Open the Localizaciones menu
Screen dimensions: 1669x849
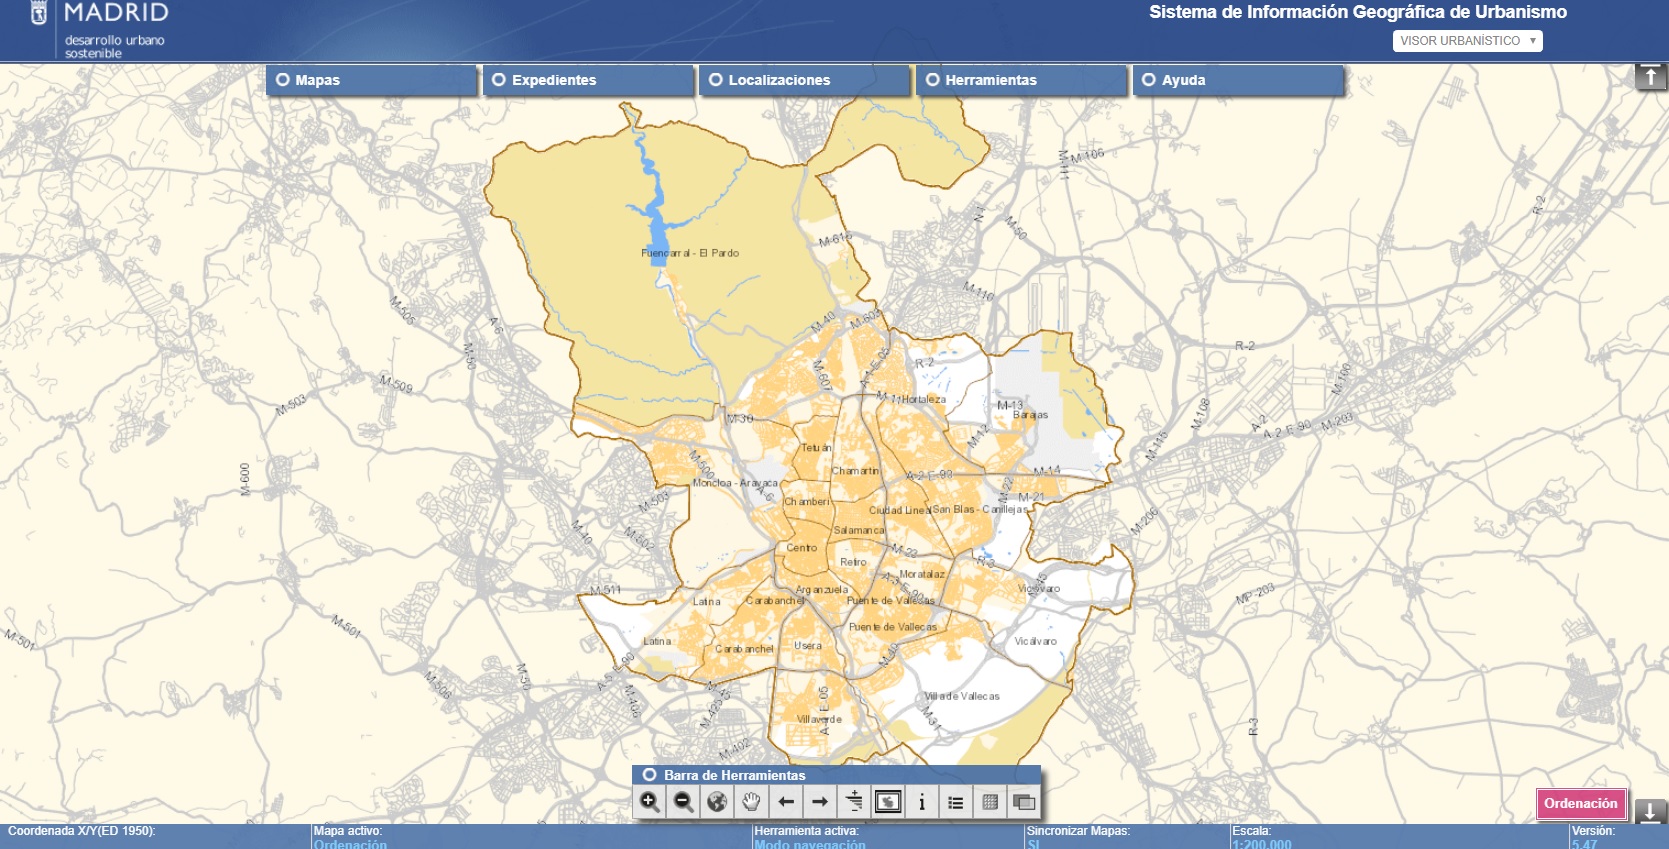tap(804, 80)
